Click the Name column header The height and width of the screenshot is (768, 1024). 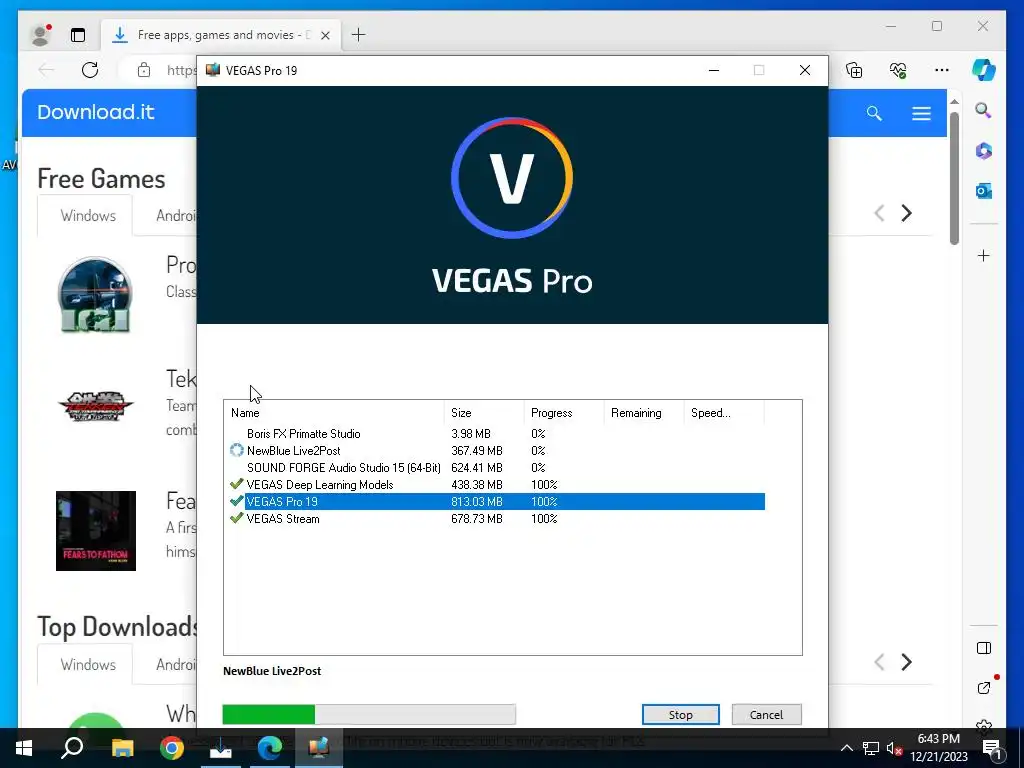coord(334,413)
